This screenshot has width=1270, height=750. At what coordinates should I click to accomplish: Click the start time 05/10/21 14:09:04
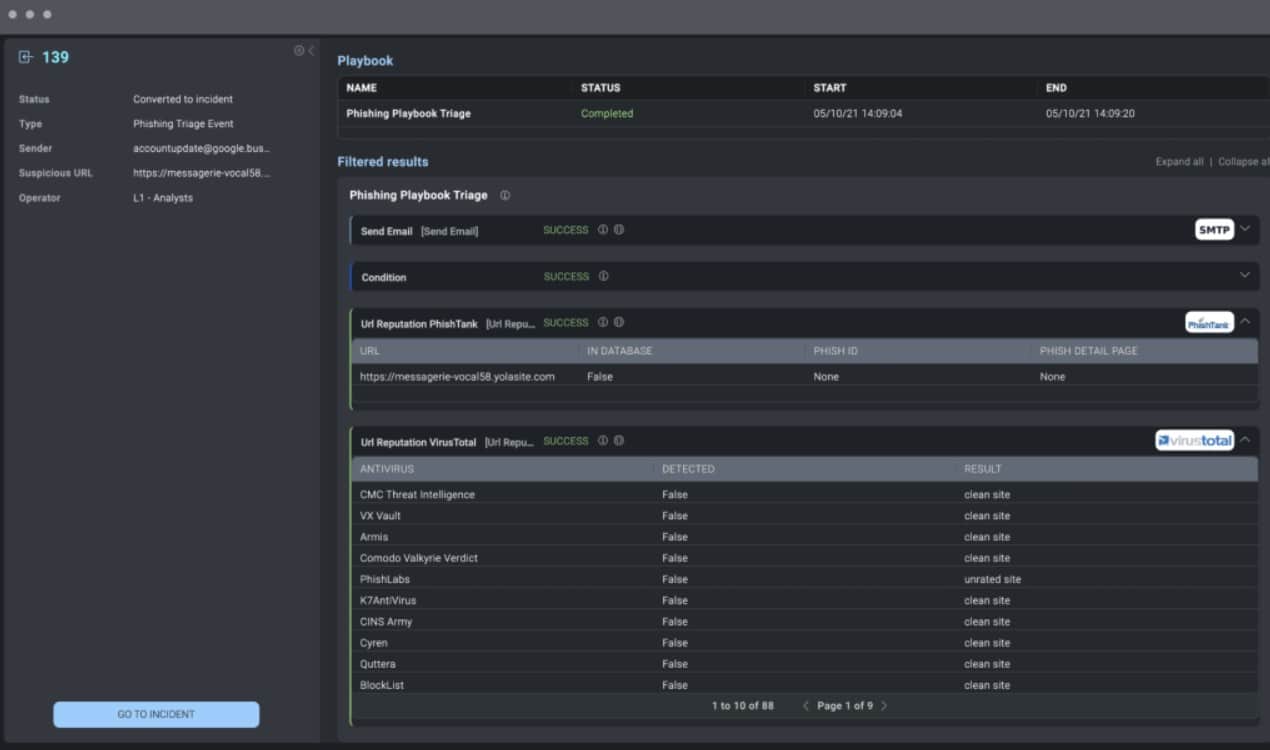coord(858,114)
